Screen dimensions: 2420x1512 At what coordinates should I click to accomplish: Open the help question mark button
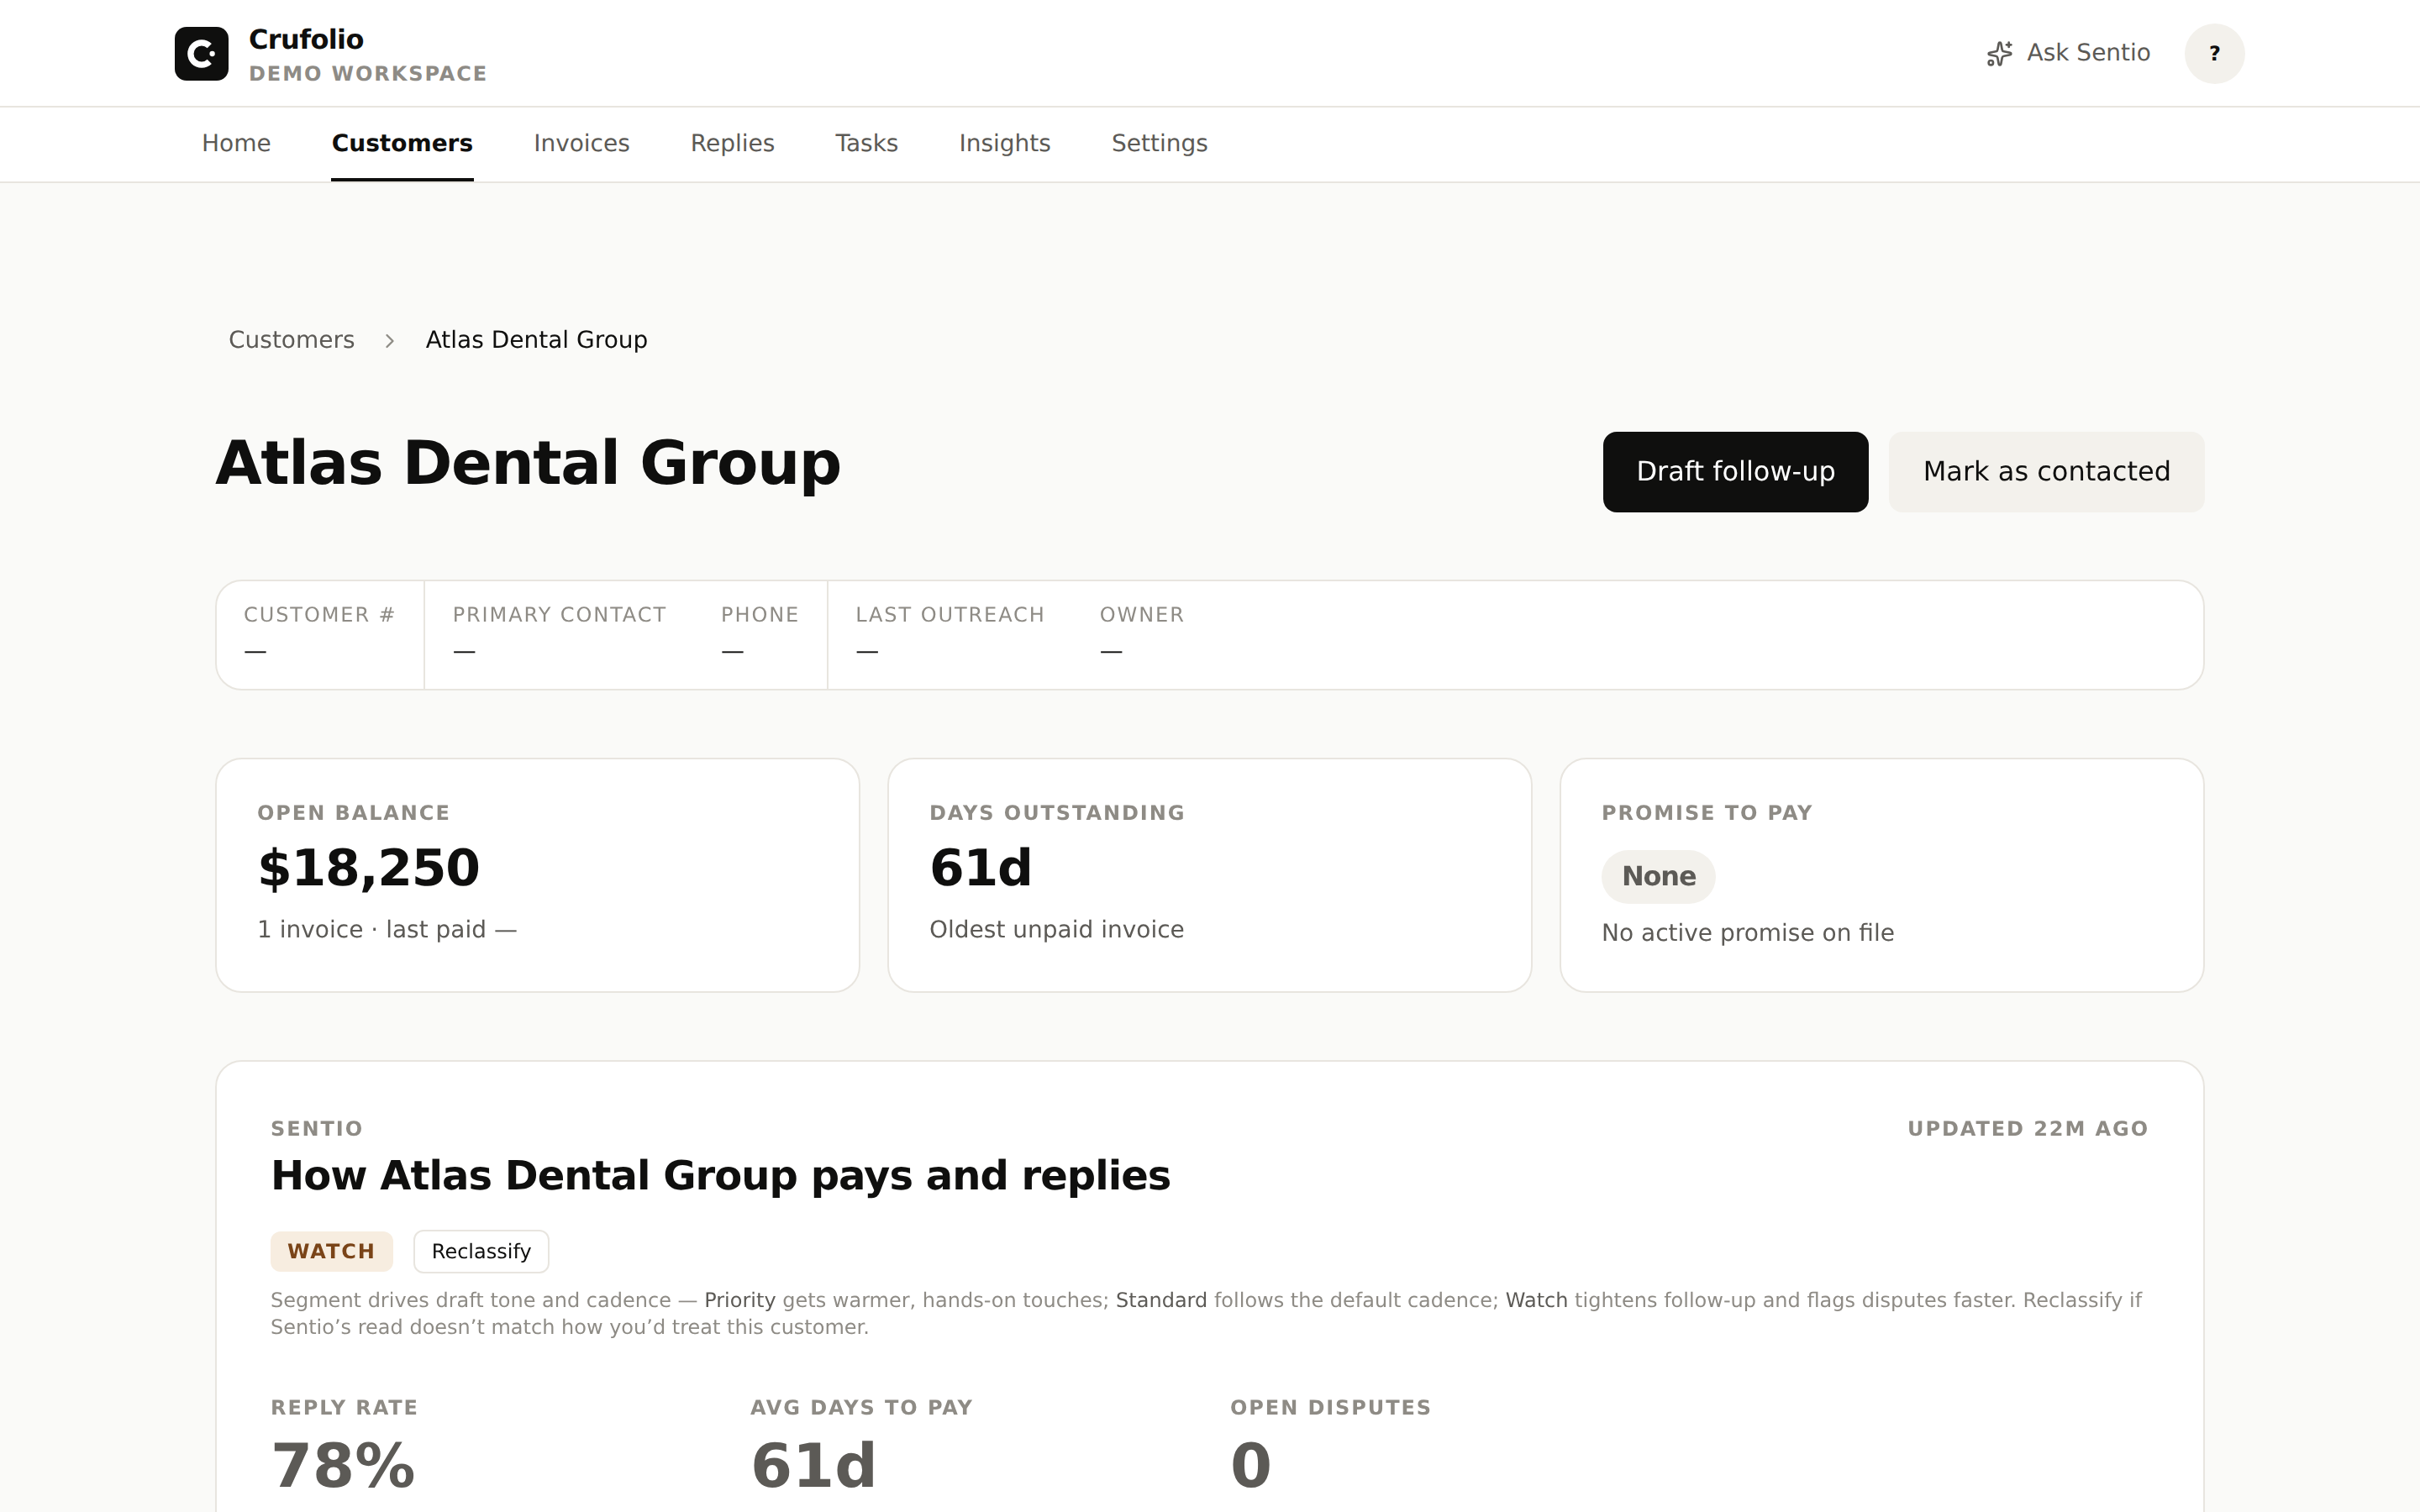click(2214, 53)
